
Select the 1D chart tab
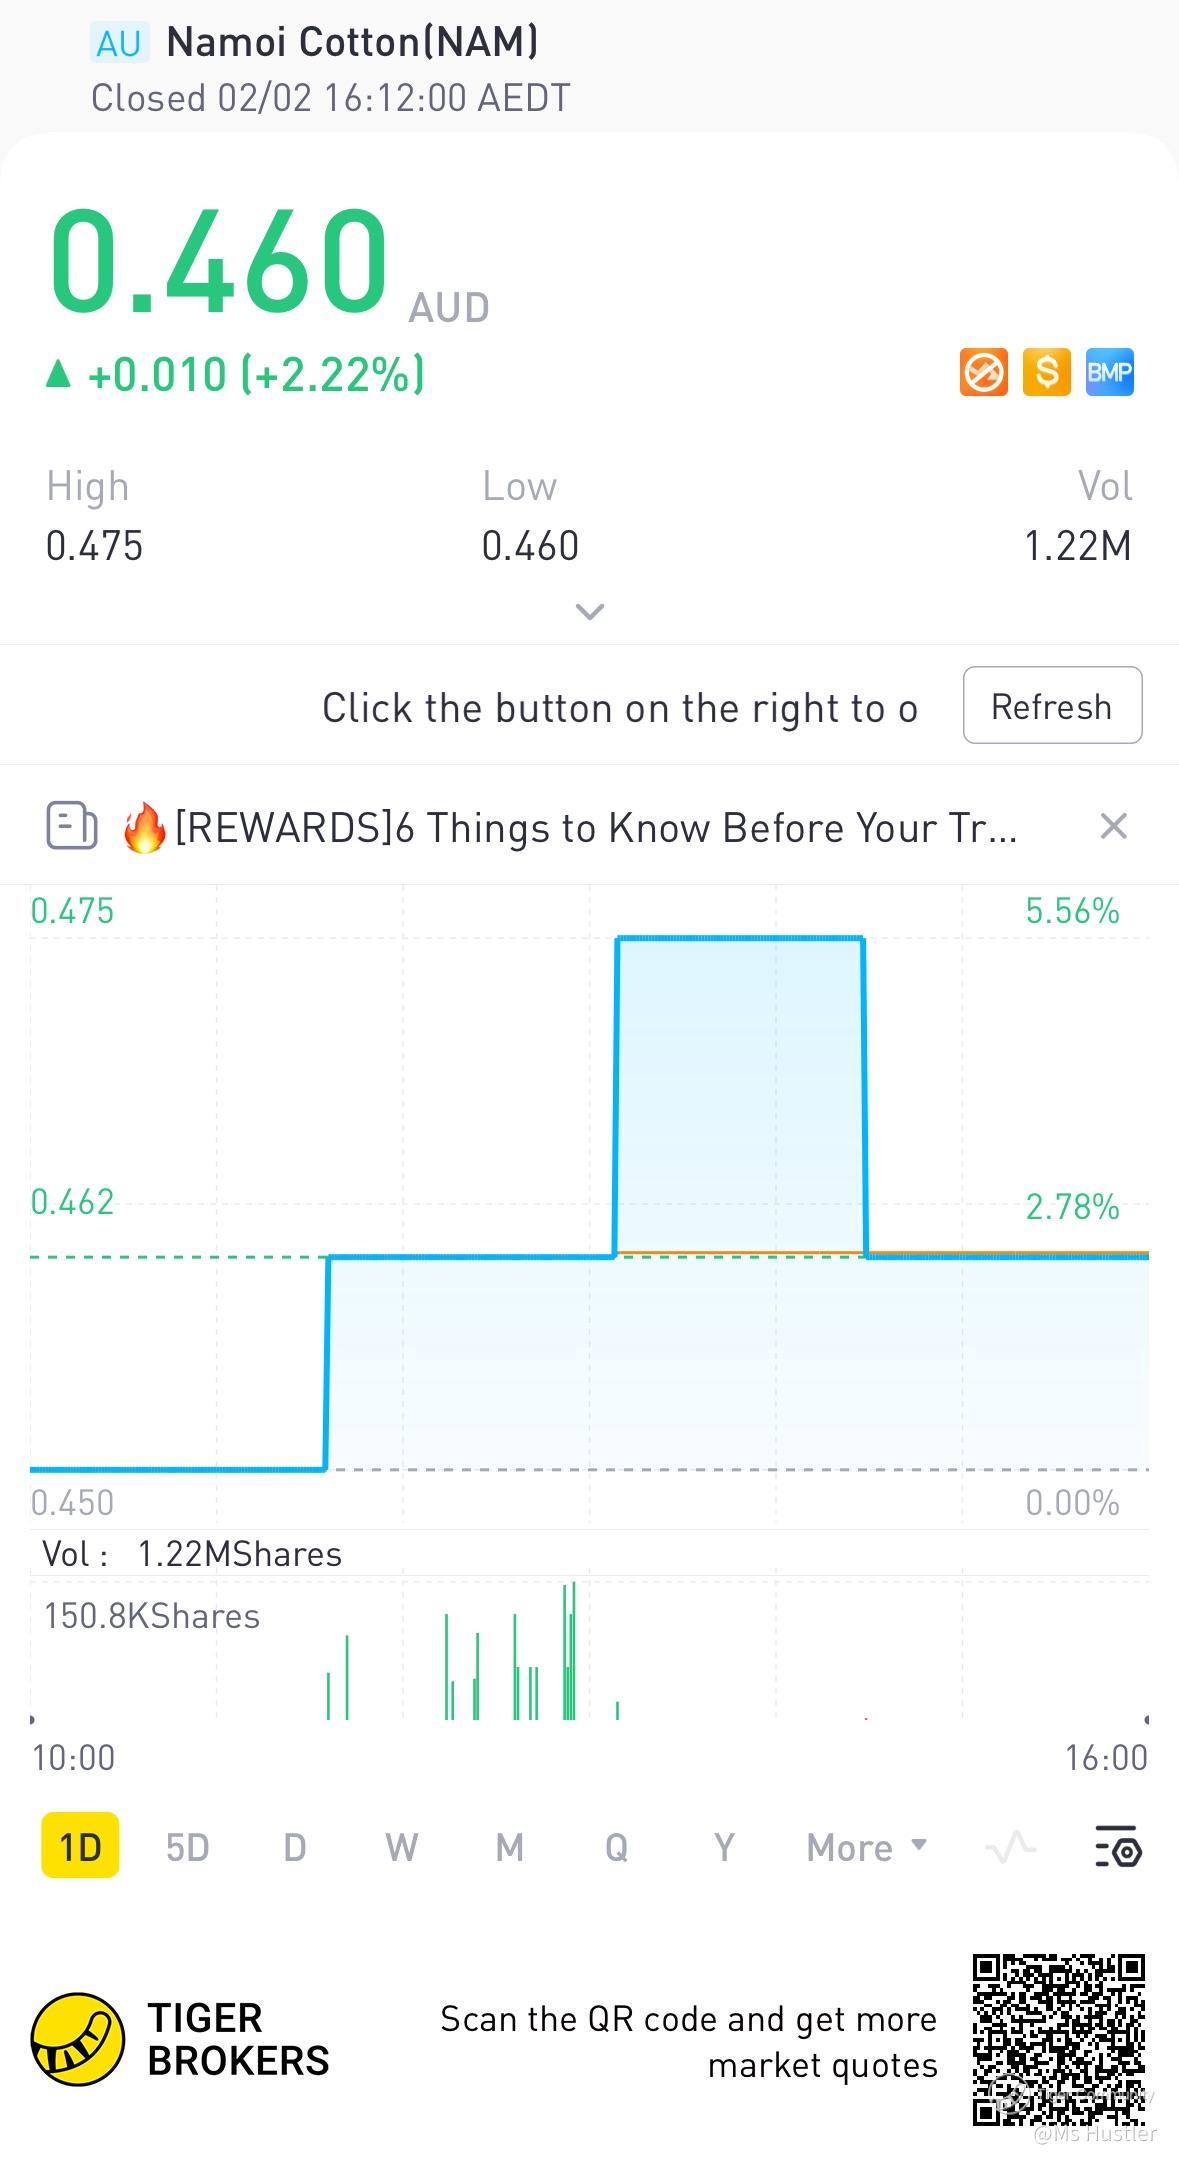[80, 1846]
